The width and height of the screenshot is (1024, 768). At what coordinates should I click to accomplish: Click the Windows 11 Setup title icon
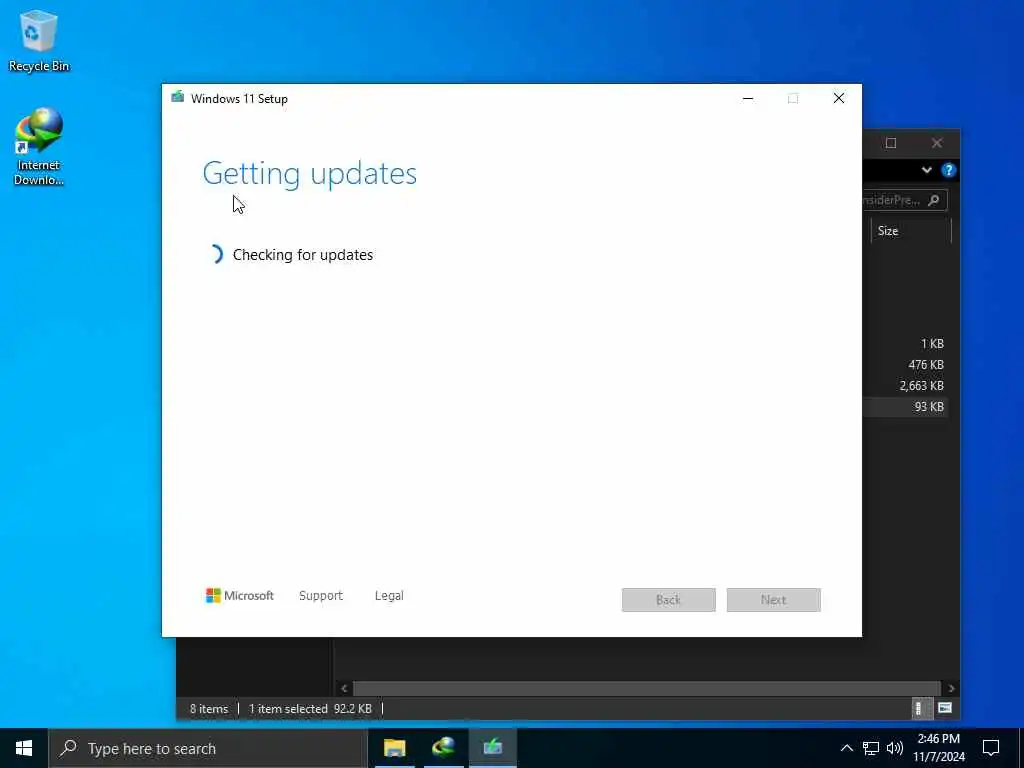tap(178, 98)
